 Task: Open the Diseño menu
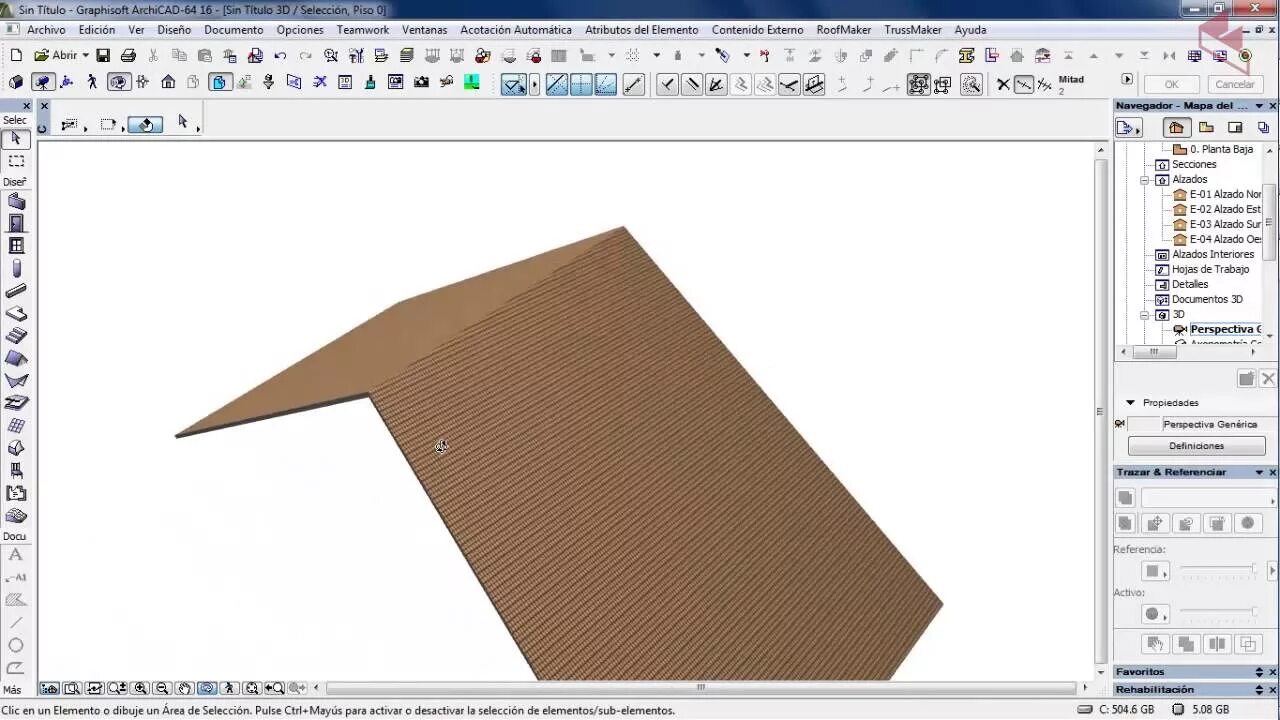coord(174,30)
